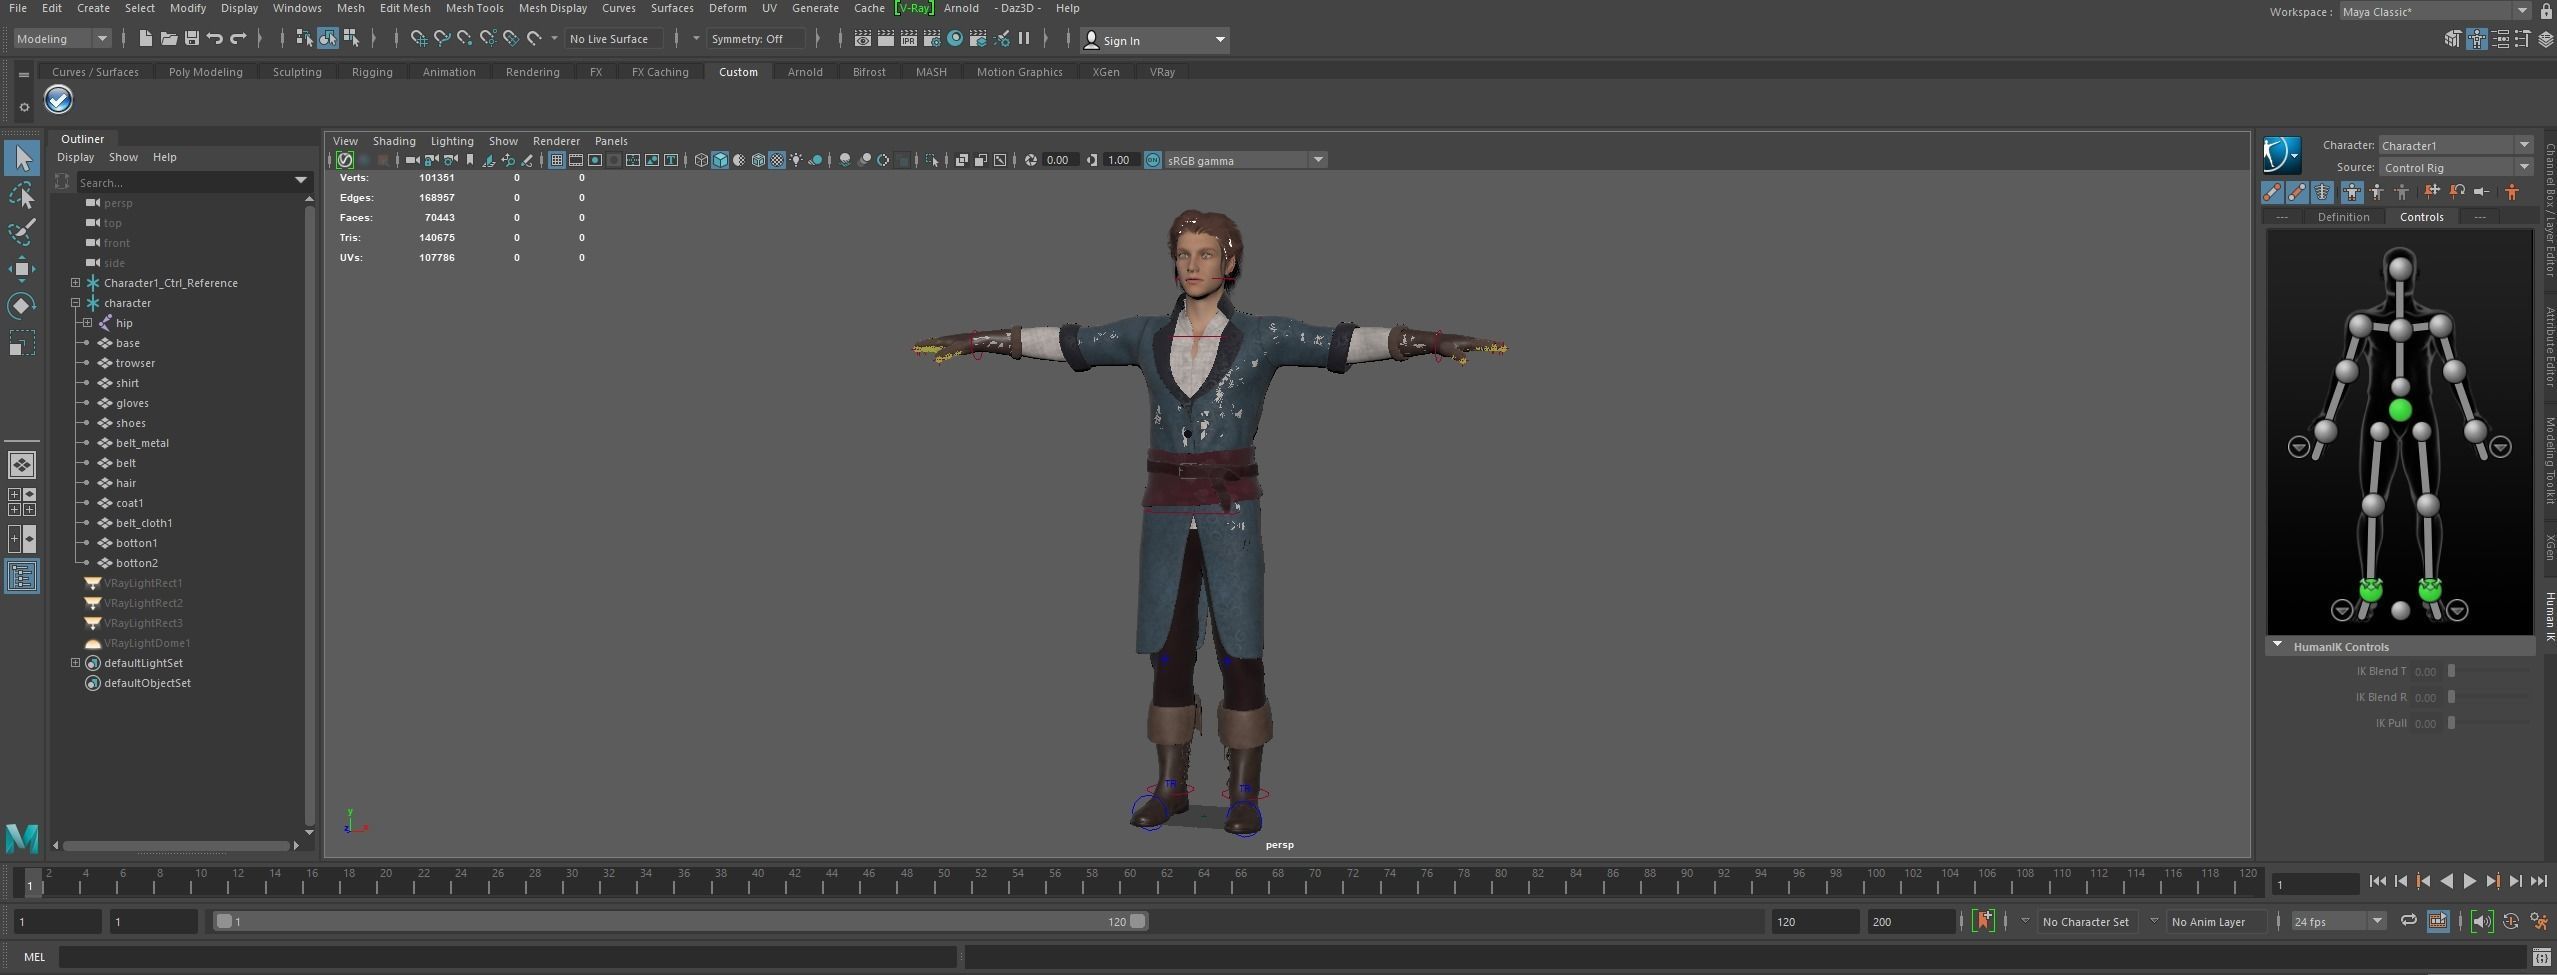Click the Snap to grids icon

419,39
